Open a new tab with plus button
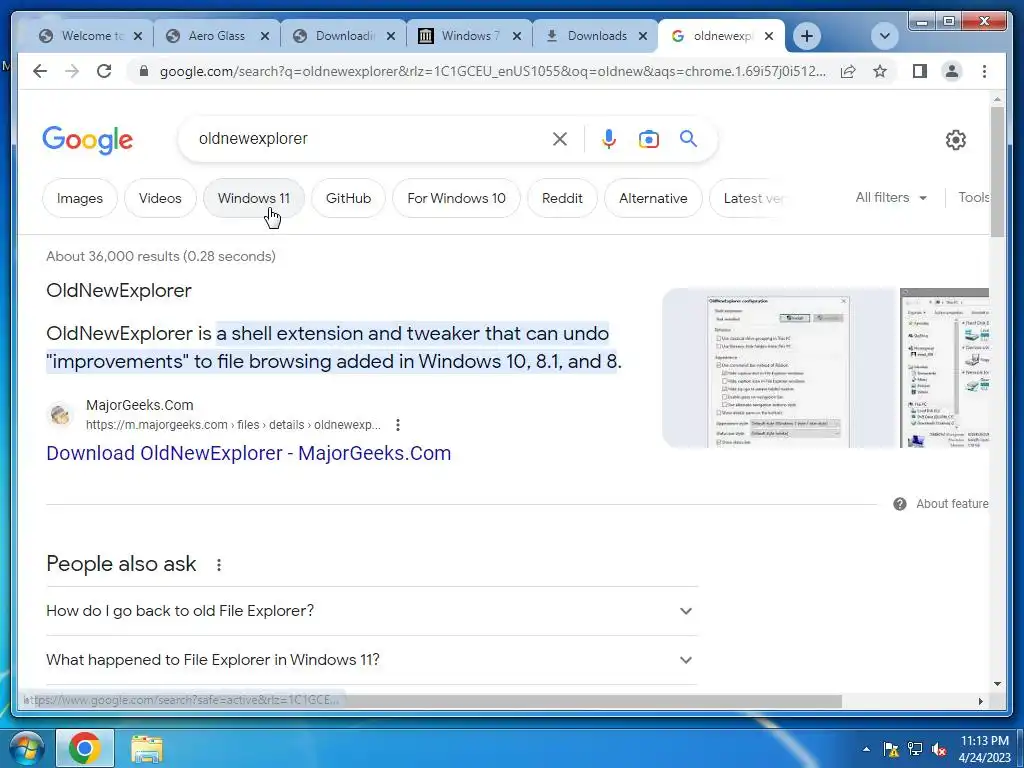 click(807, 36)
